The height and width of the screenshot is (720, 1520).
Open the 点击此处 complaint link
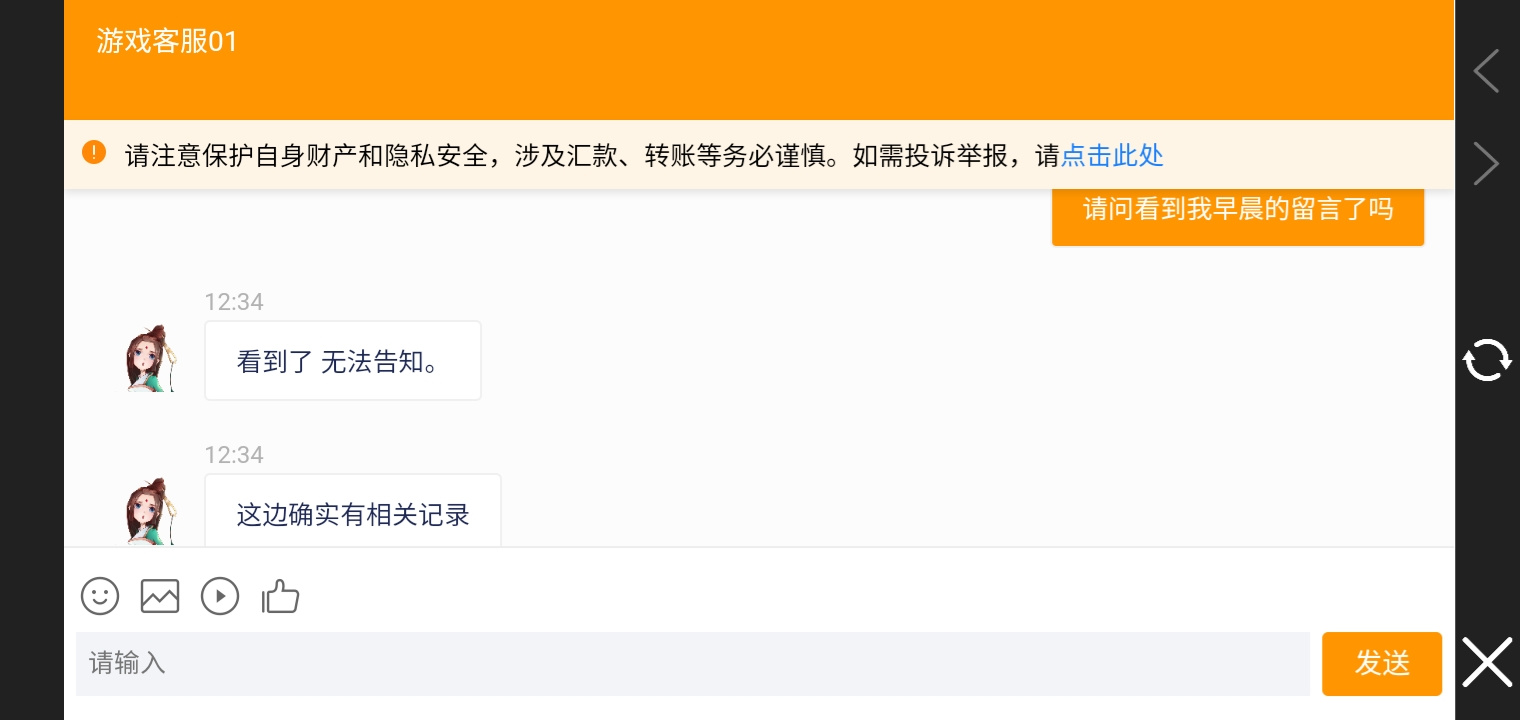(1112, 156)
